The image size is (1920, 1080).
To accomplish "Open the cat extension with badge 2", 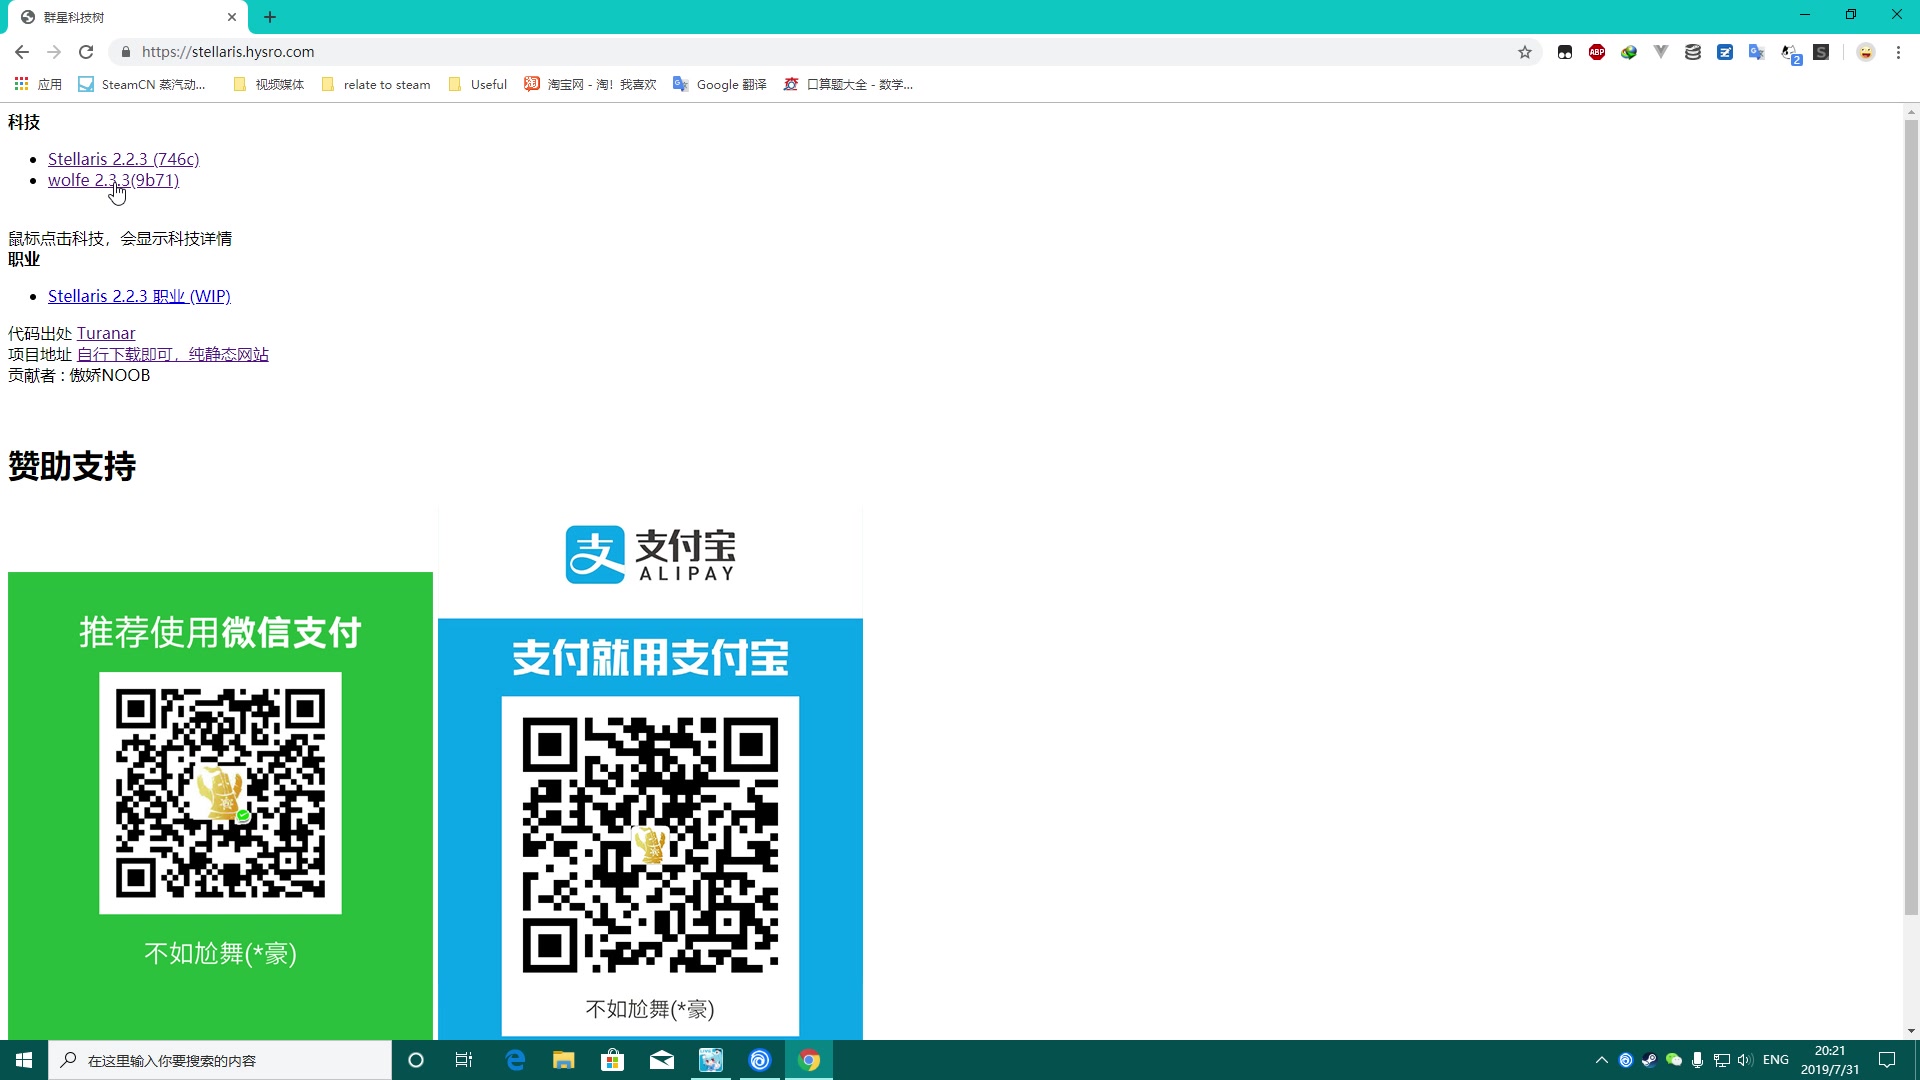I will 1790,53.
